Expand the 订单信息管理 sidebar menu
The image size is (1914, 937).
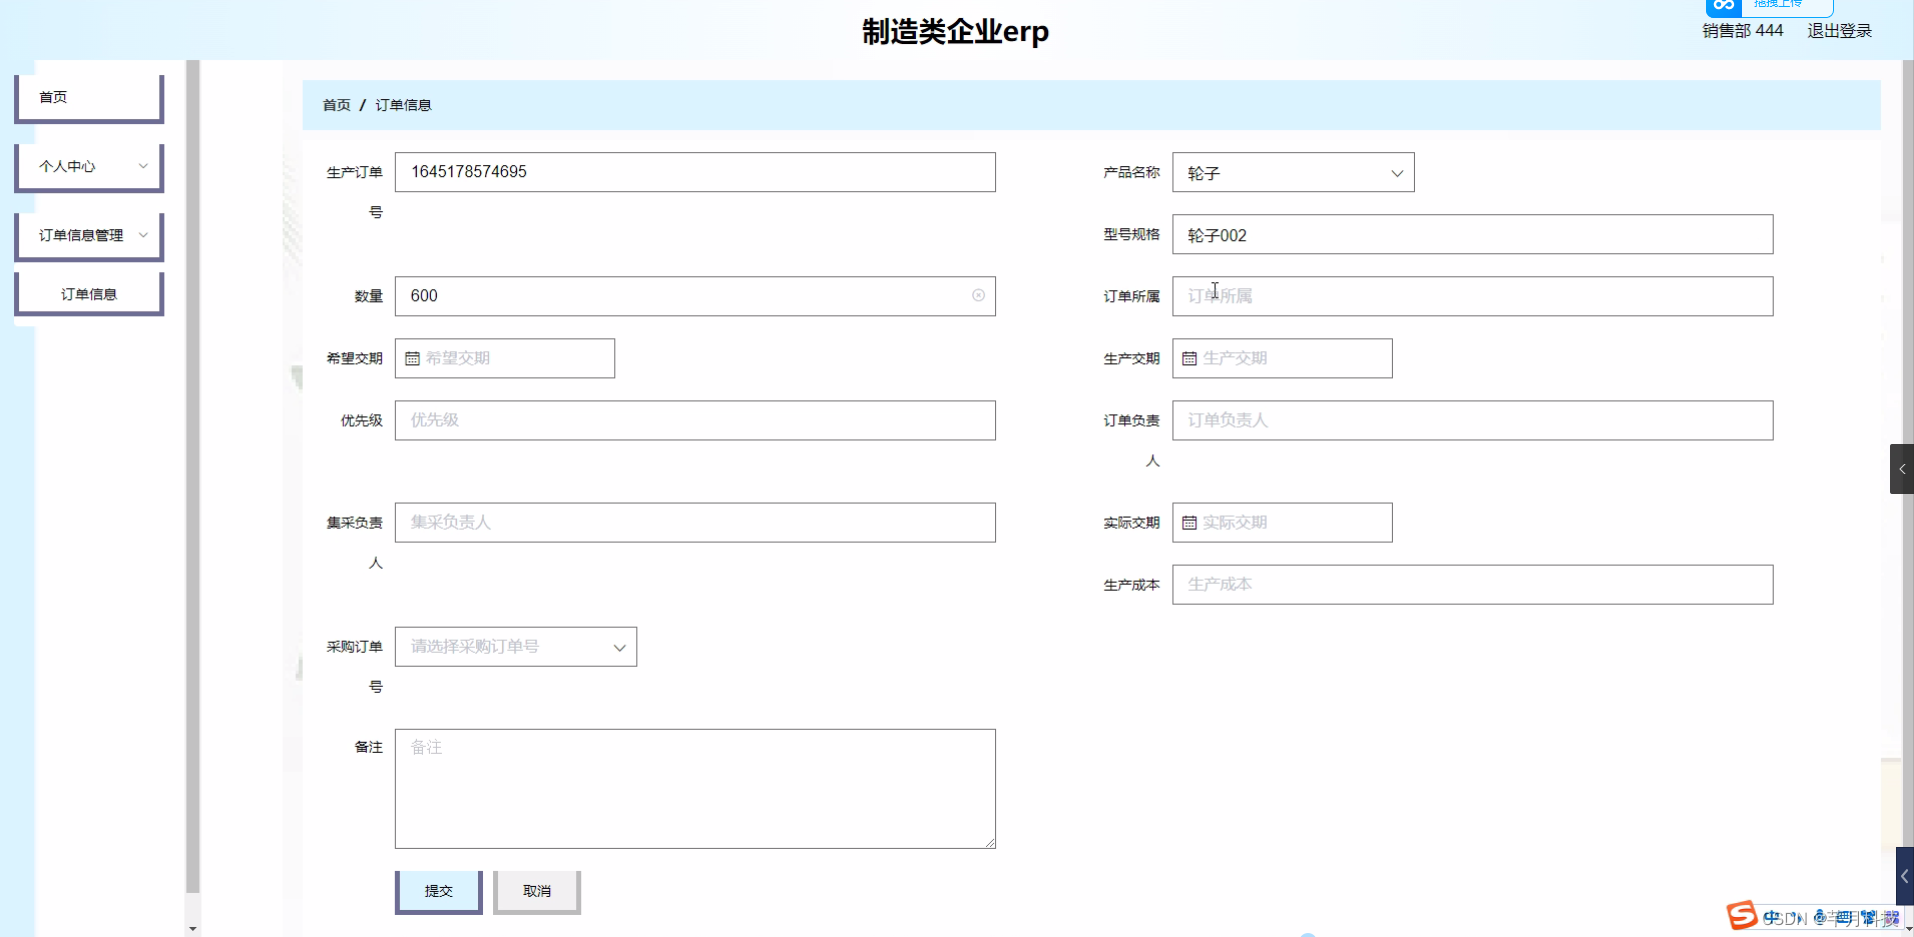[x=88, y=234]
